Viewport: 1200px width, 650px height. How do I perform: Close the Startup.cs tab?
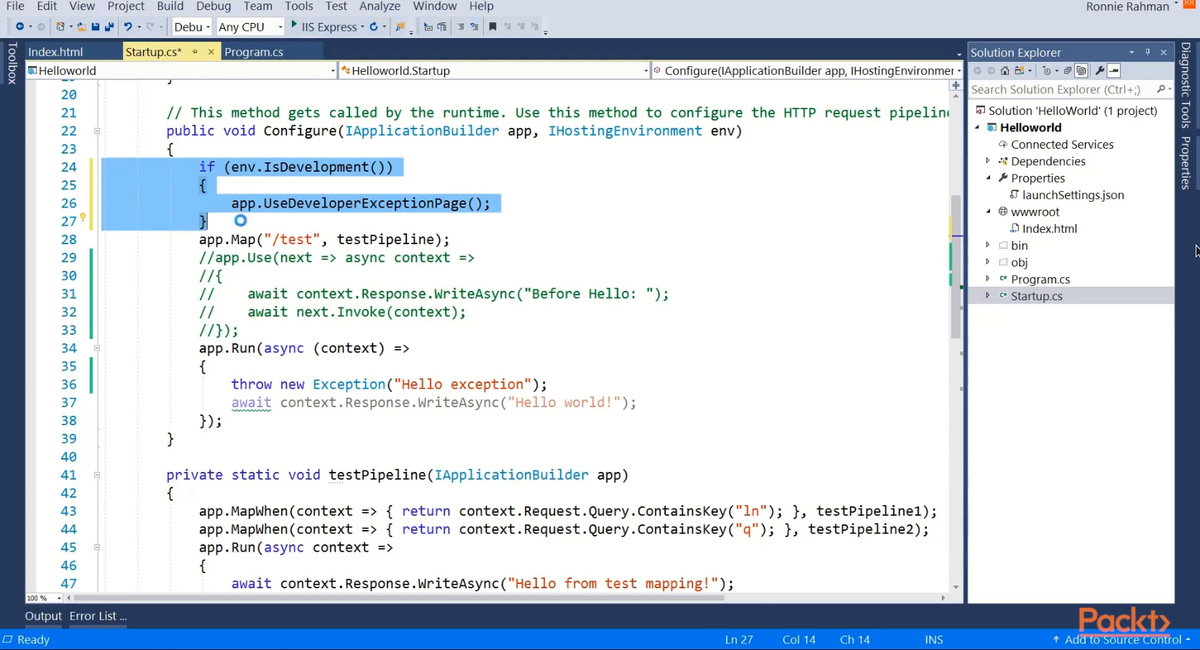(211, 51)
